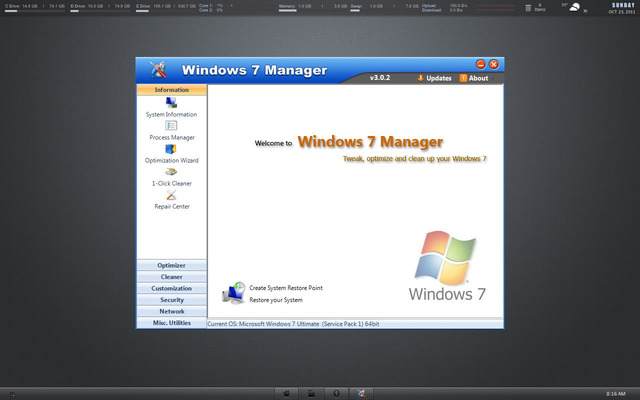
Task: Open the Security section
Action: point(171,300)
